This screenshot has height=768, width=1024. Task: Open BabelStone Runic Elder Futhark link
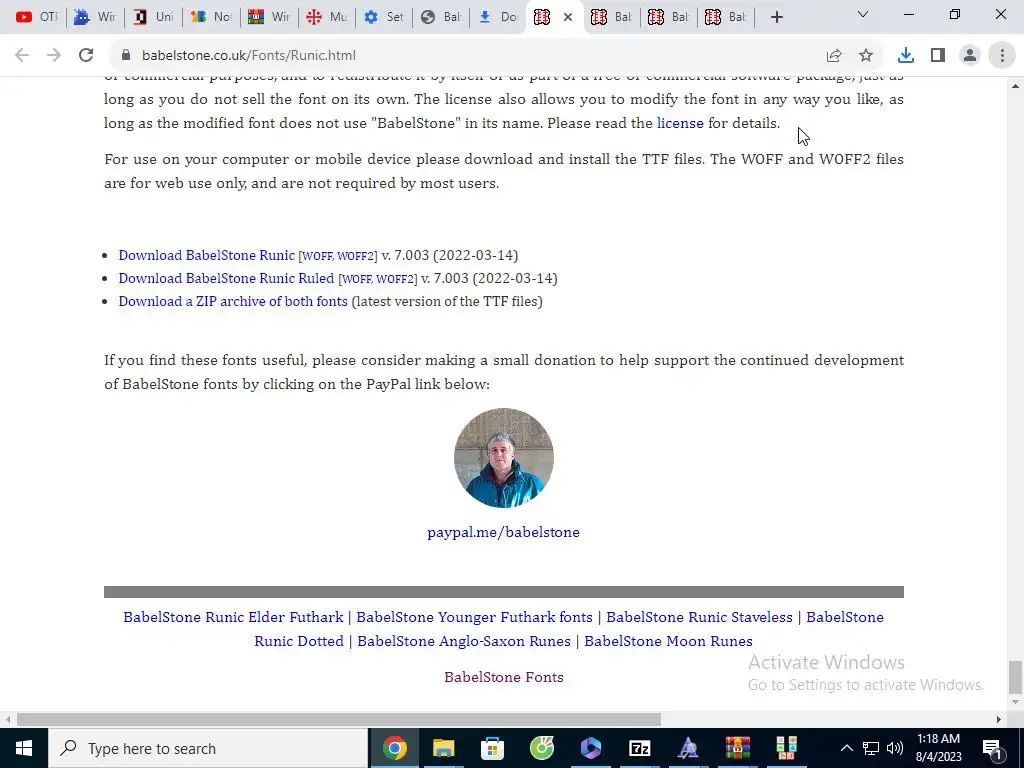(233, 617)
